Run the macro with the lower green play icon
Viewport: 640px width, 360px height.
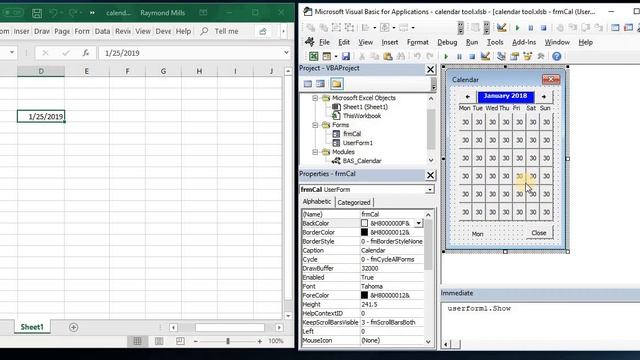tap(446, 56)
